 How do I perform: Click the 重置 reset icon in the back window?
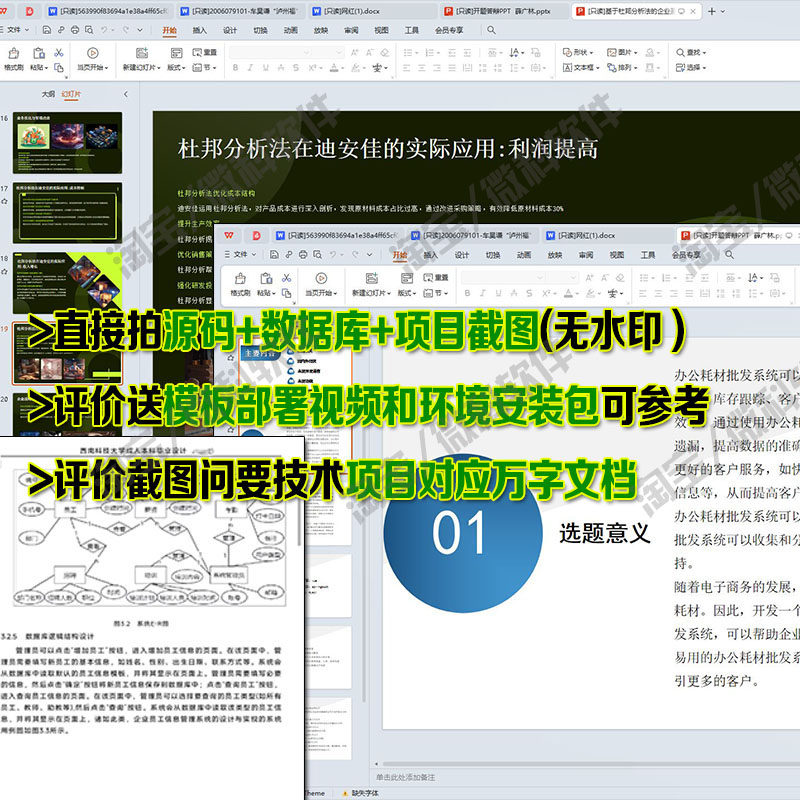pos(205,53)
